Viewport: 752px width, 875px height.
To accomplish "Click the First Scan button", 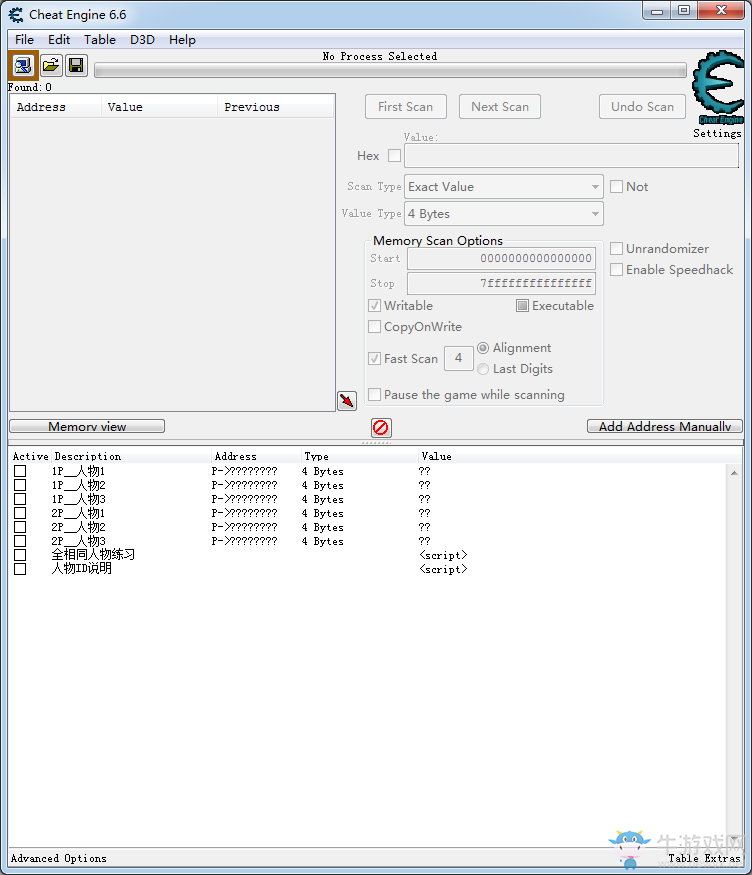I will click(x=406, y=107).
